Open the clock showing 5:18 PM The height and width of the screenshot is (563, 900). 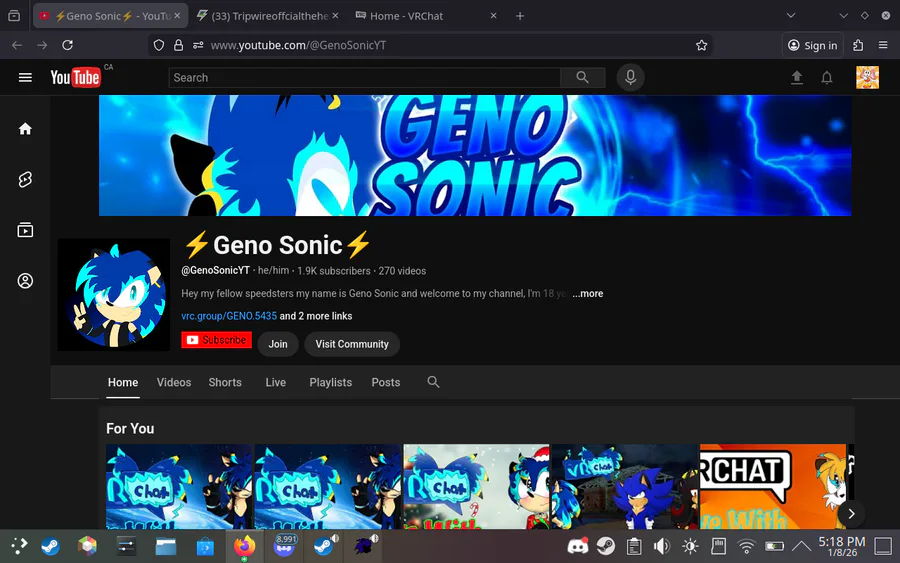coord(841,546)
